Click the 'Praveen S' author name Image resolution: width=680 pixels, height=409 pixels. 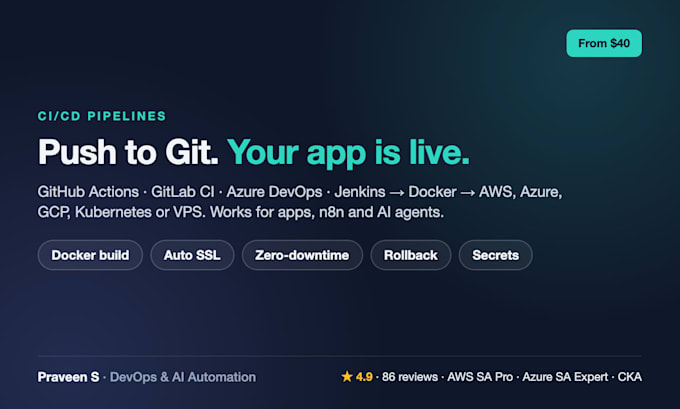click(x=69, y=377)
